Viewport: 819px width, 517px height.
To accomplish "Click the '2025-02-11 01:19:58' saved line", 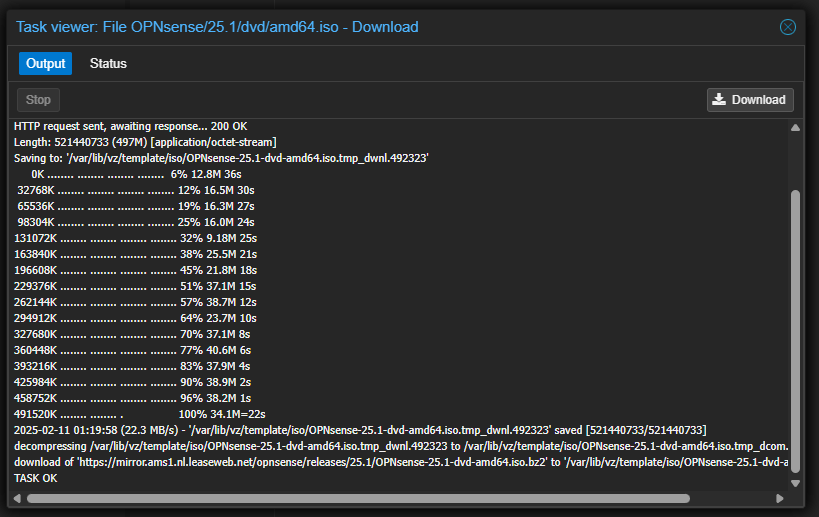I will tap(360, 430).
